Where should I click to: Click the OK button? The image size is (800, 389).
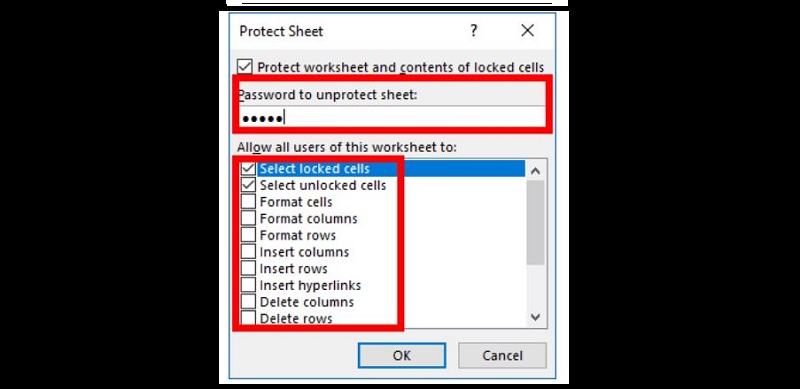[402, 355]
